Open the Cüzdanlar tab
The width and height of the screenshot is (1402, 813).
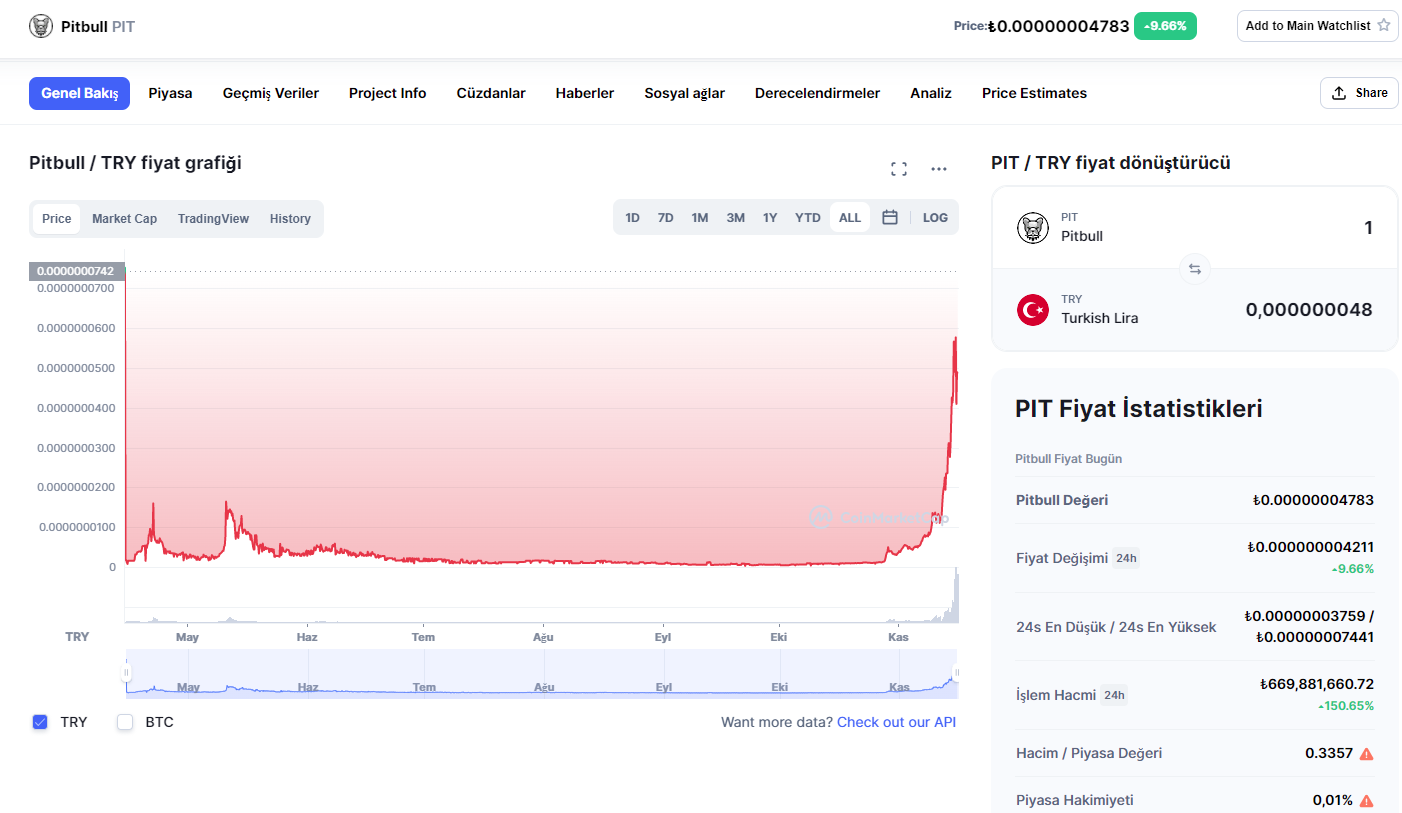[x=491, y=93]
